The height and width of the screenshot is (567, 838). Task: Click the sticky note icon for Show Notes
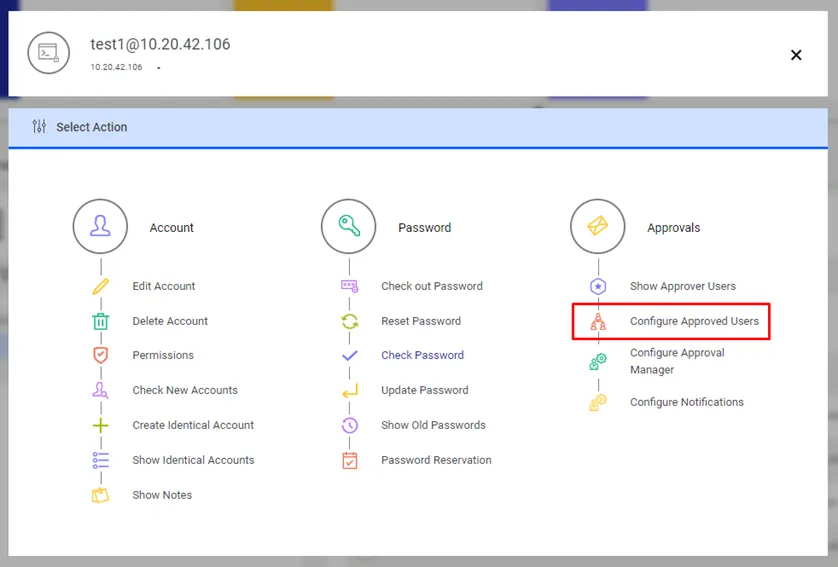100,495
